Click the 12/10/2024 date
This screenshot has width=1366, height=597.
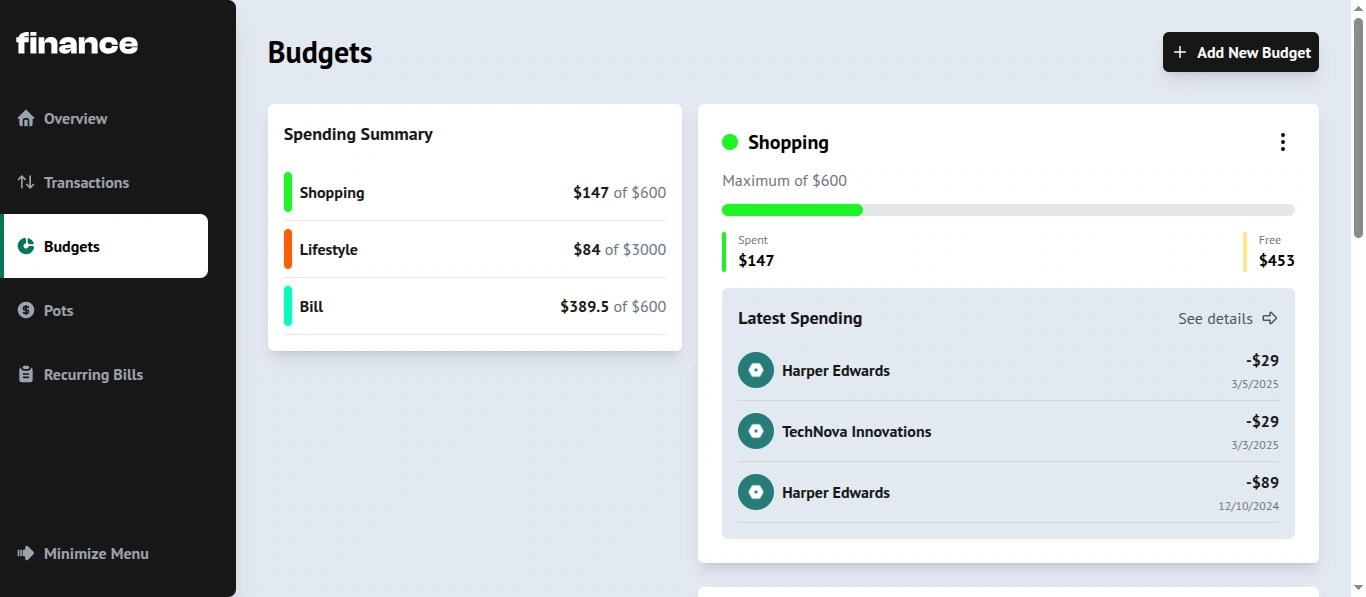pyautogui.click(x=1249, y=506)
